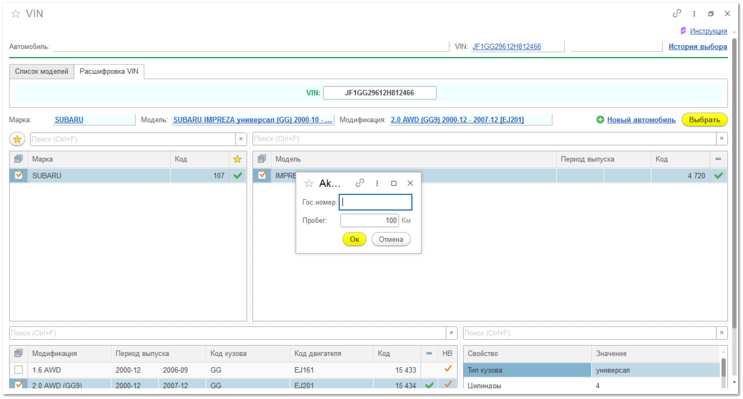743x399 pixels.
Task: Sort by Свойство column header
Action: click(527, 354)
